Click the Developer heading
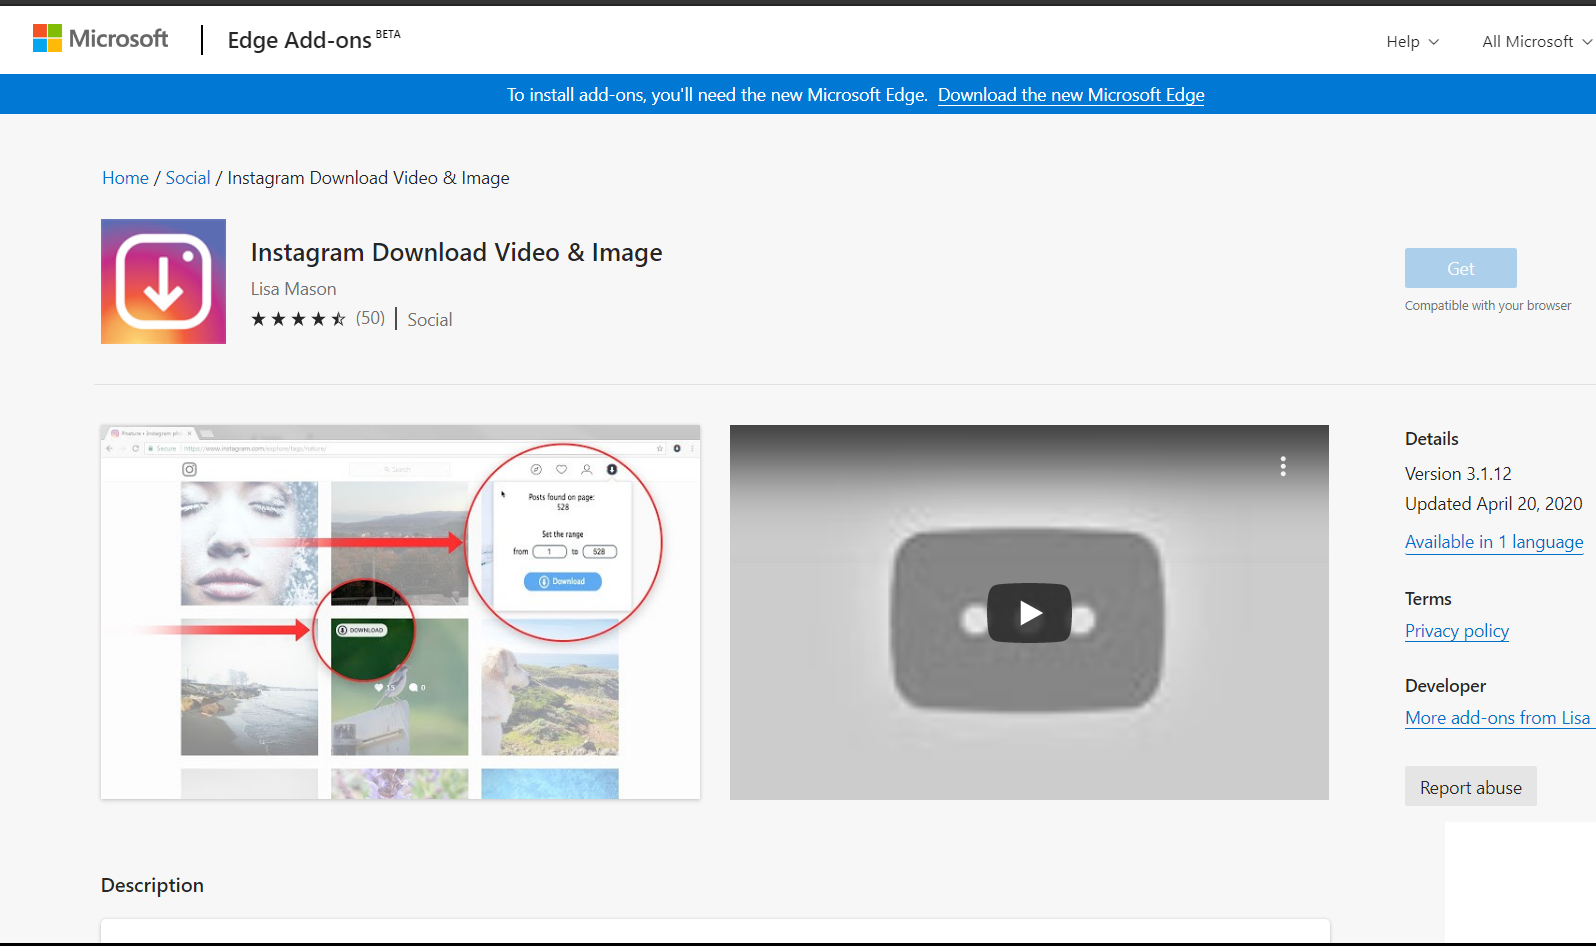The image size is (1596, 946). click(1445, 686)
